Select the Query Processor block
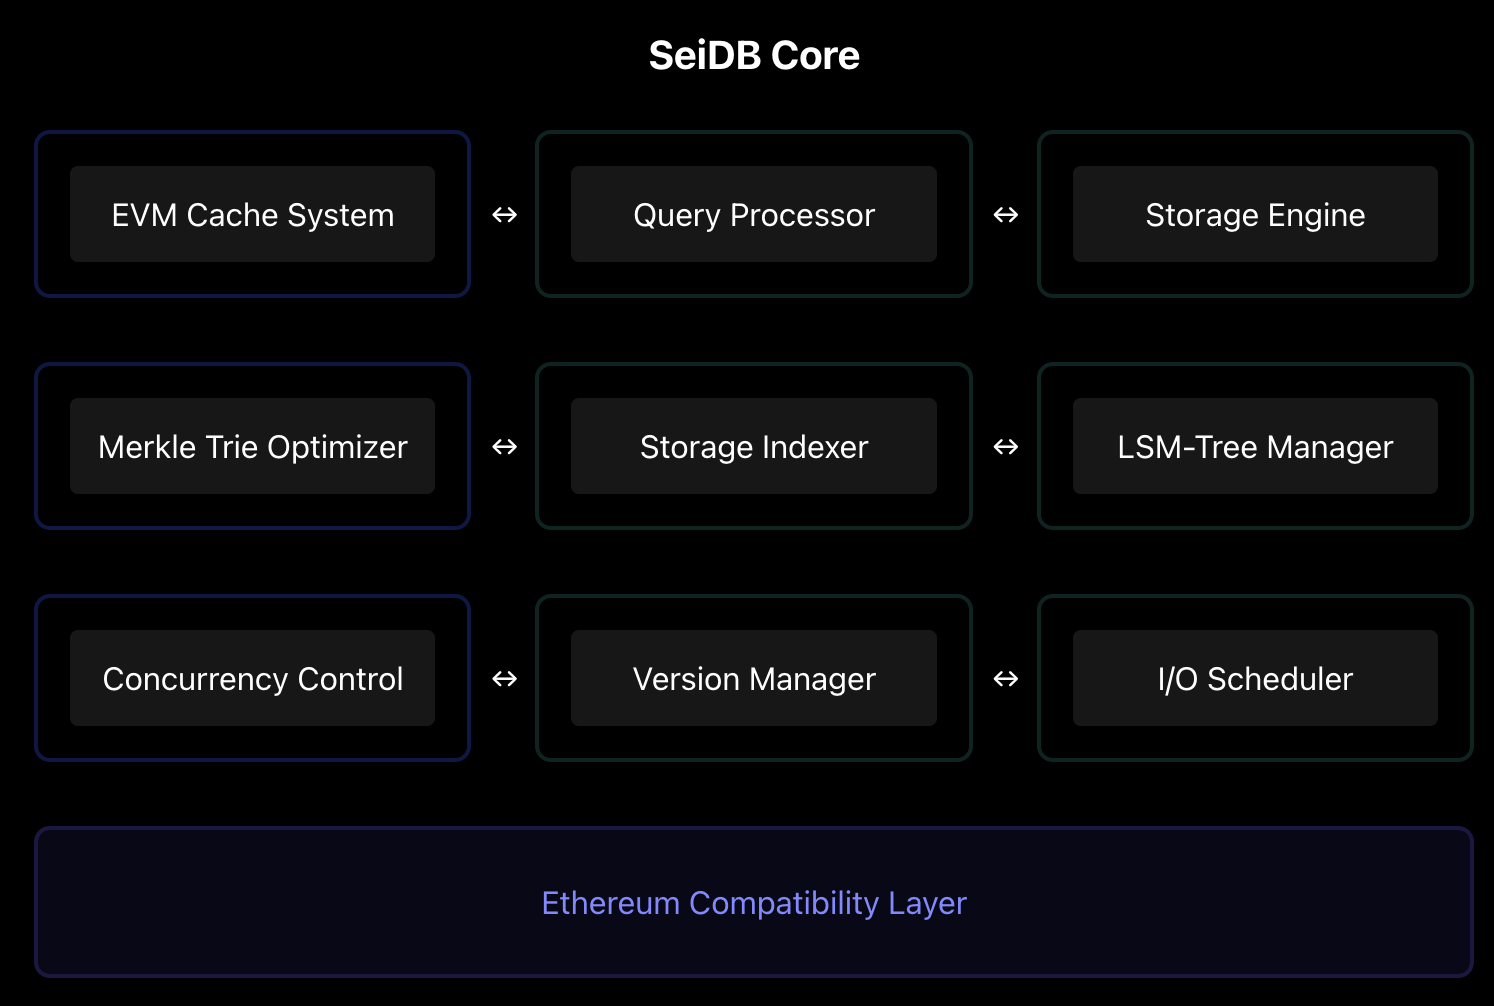The height and width of the screenshot is (1006, 1494). (753, 214)
